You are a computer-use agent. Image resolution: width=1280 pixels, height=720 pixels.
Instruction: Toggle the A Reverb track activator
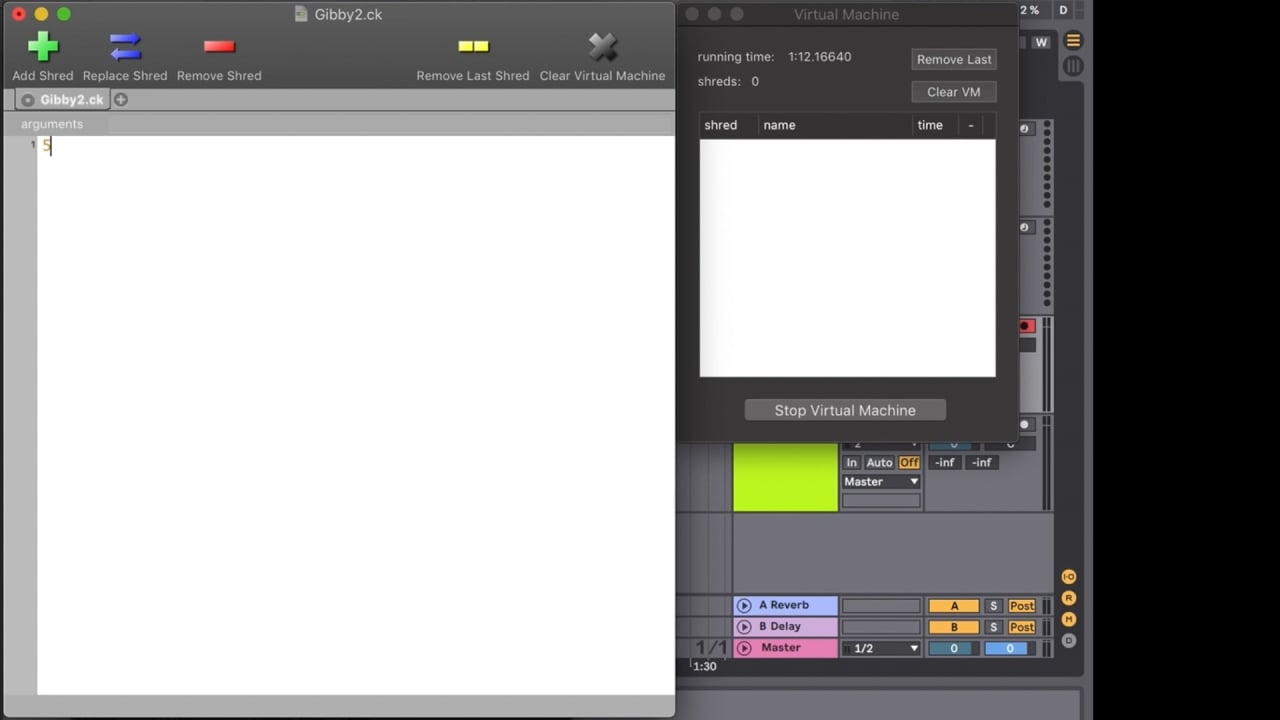(954, 606)
